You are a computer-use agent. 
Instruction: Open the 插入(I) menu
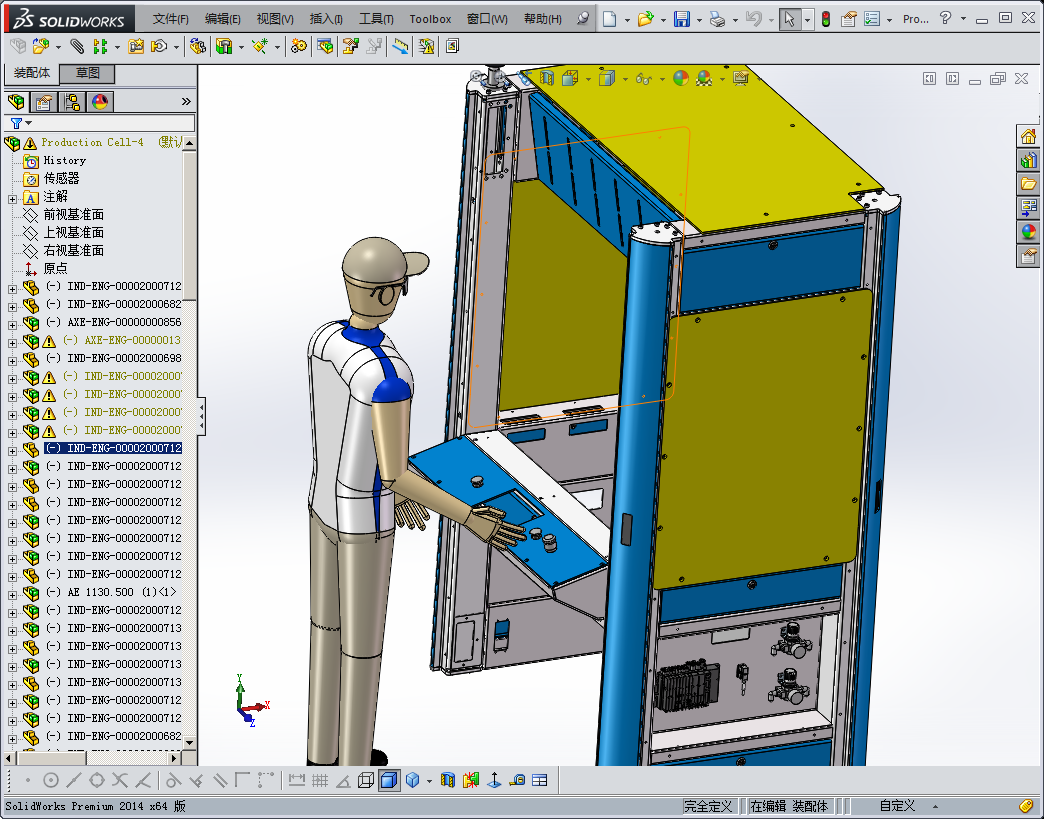pos(326,19)
